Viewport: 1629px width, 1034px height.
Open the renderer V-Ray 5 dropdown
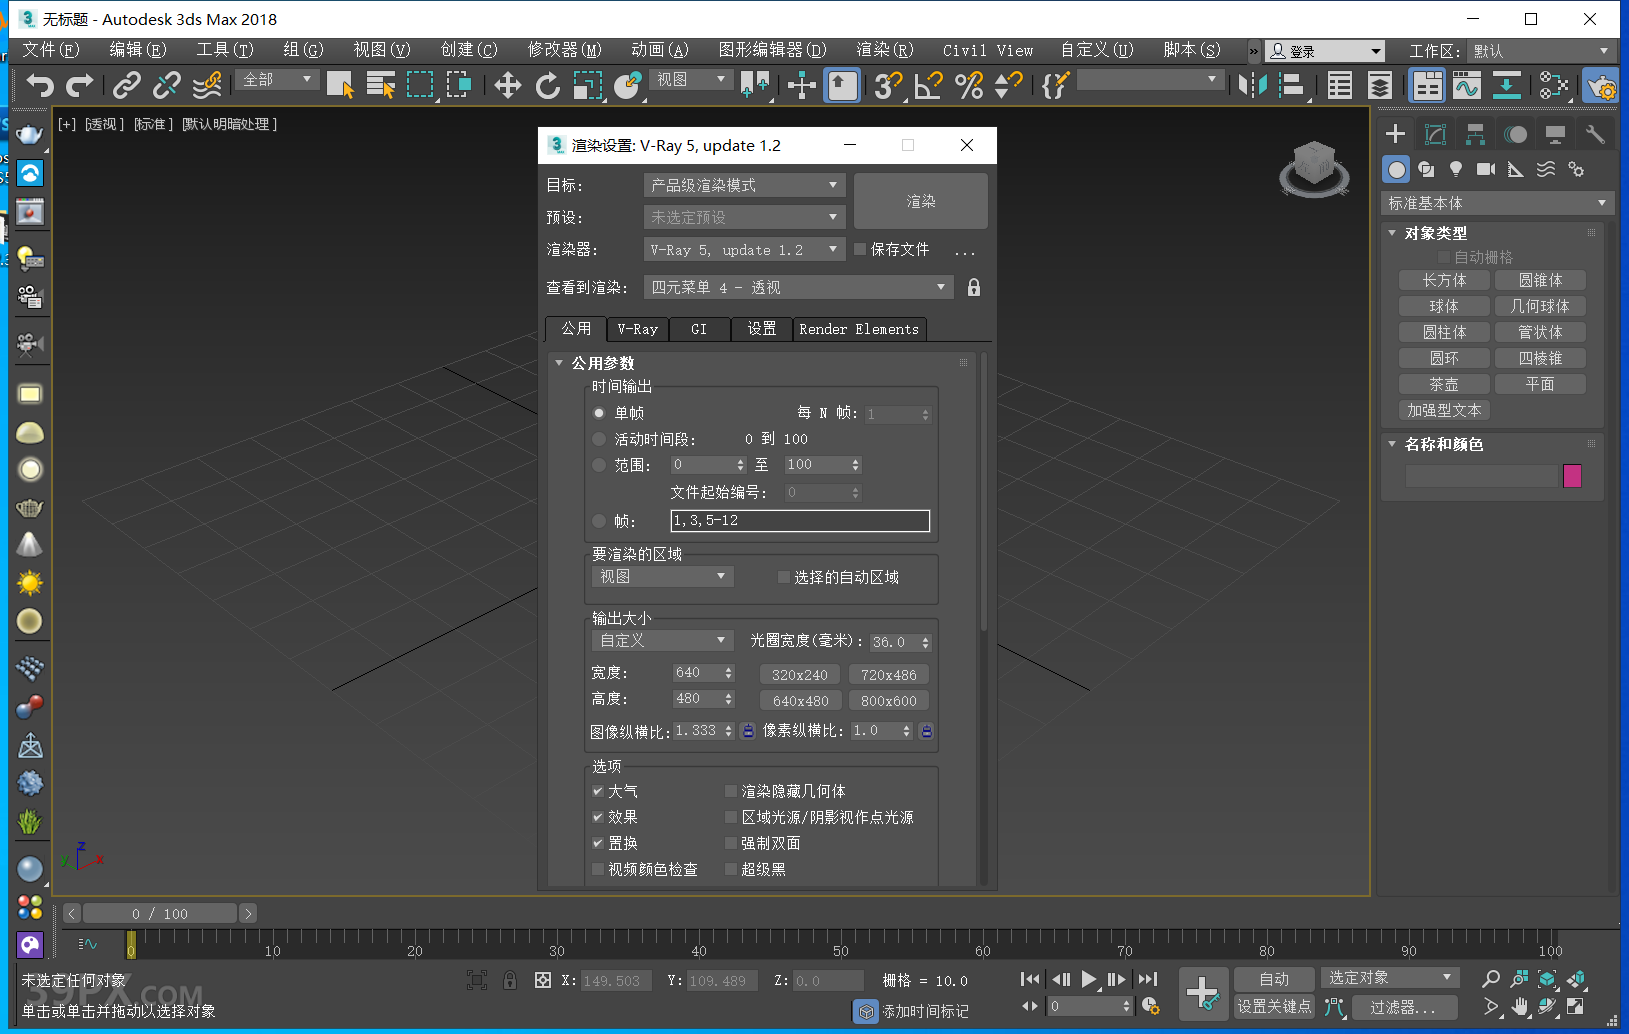pos(745,250)
